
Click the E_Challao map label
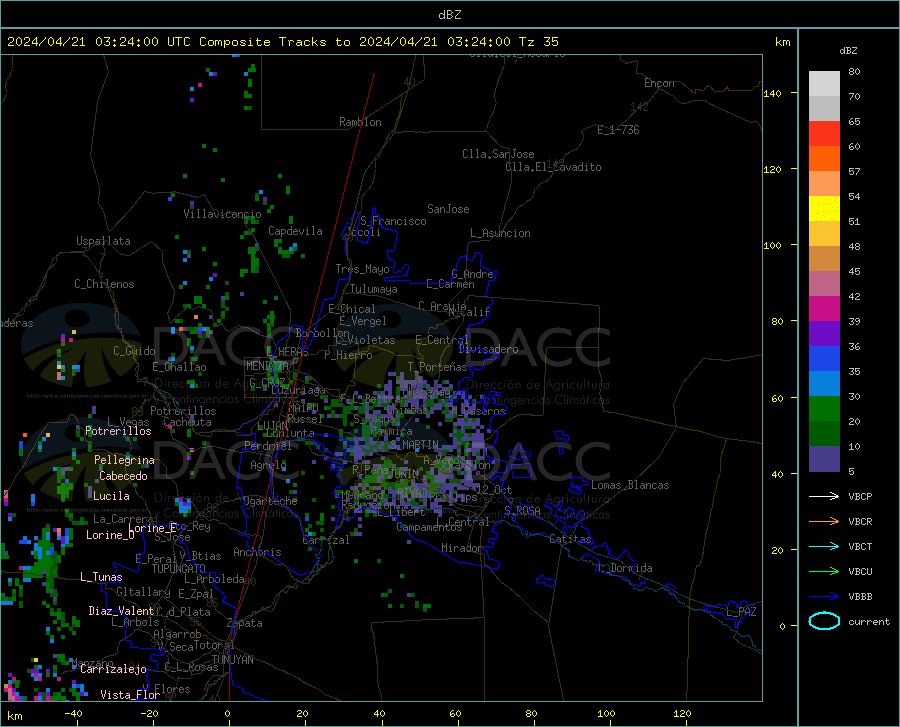point(179,367)
